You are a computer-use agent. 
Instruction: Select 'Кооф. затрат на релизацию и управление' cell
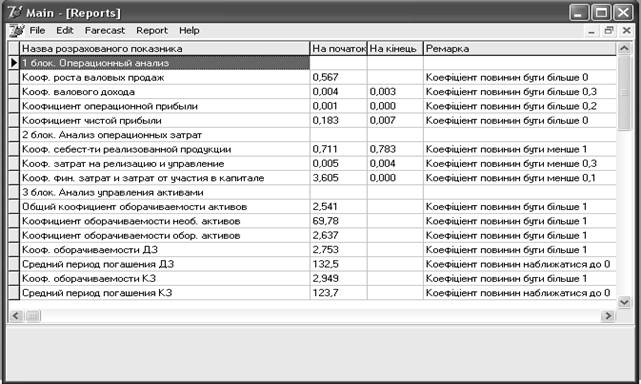pyautogui.click(x=165, y=164)
